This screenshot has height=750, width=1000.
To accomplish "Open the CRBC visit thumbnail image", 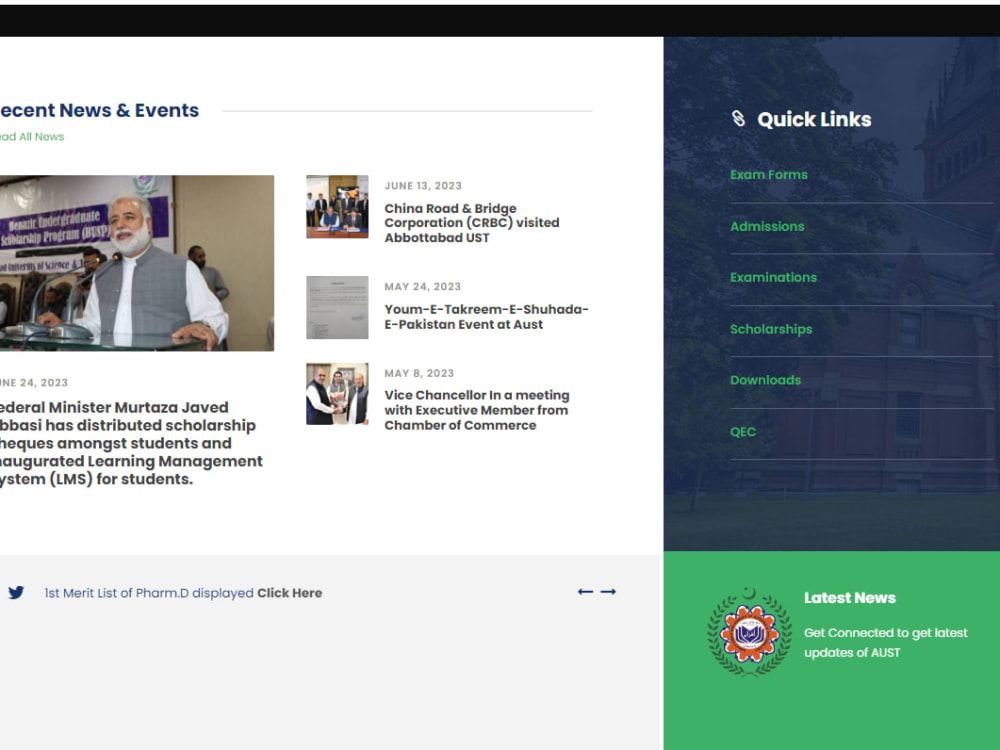I will [337, 207].
